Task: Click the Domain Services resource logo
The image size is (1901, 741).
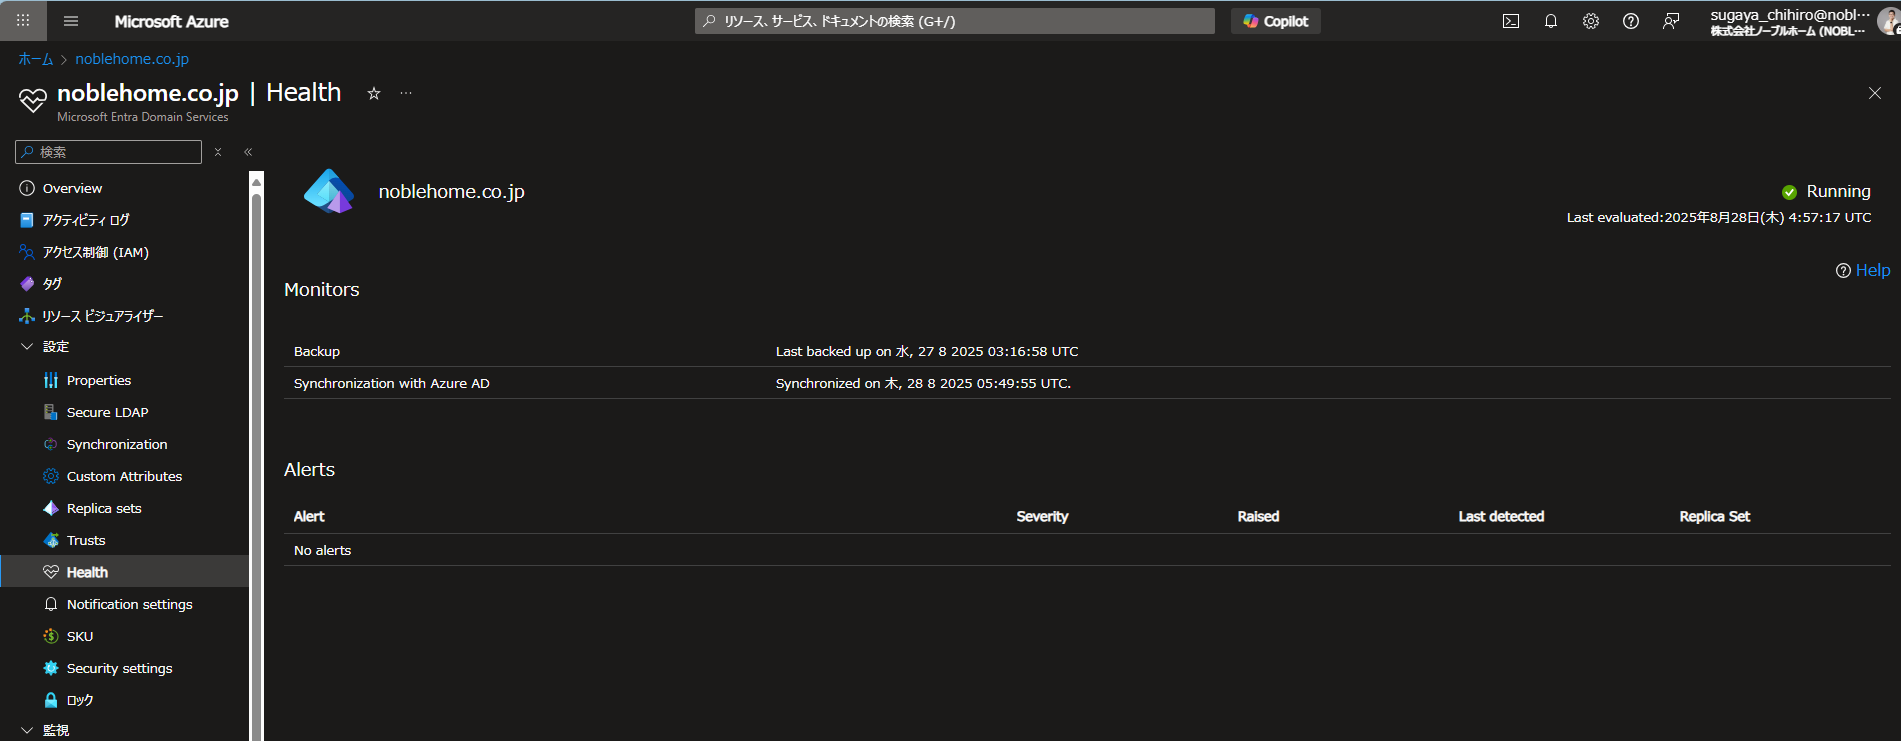Action: (x=329, y=191)
